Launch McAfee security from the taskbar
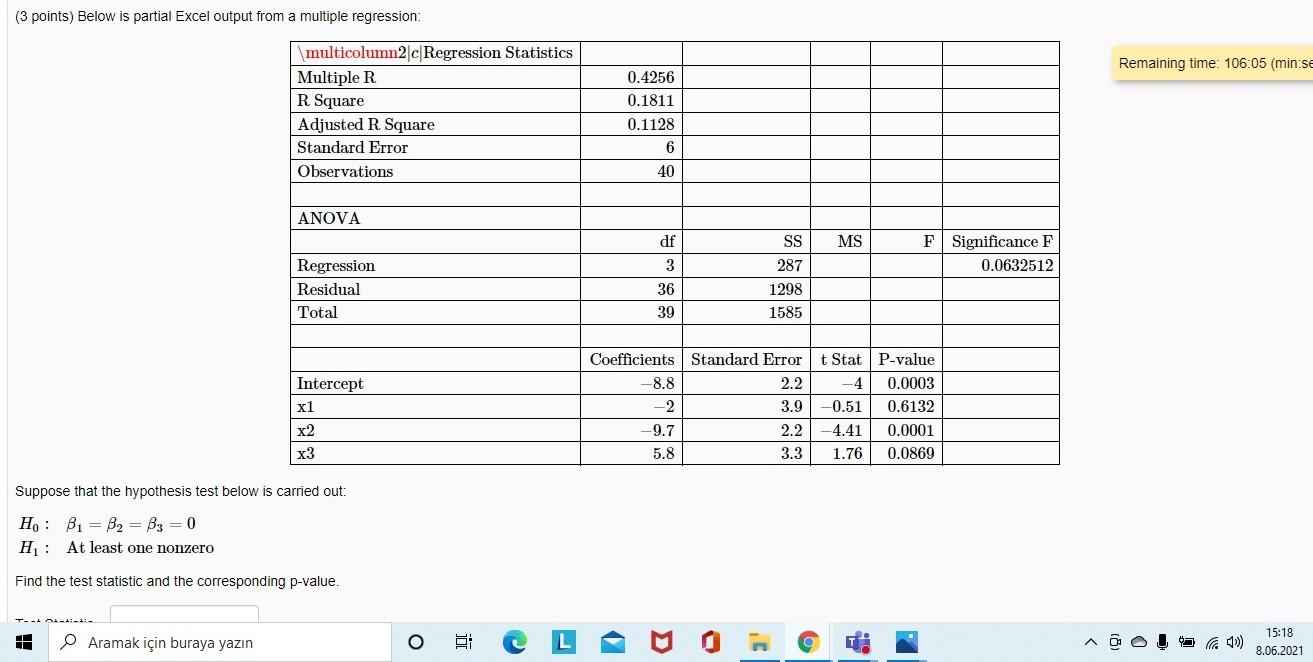The width and height of the screenshot is (1313, 662). pos(661,643)
